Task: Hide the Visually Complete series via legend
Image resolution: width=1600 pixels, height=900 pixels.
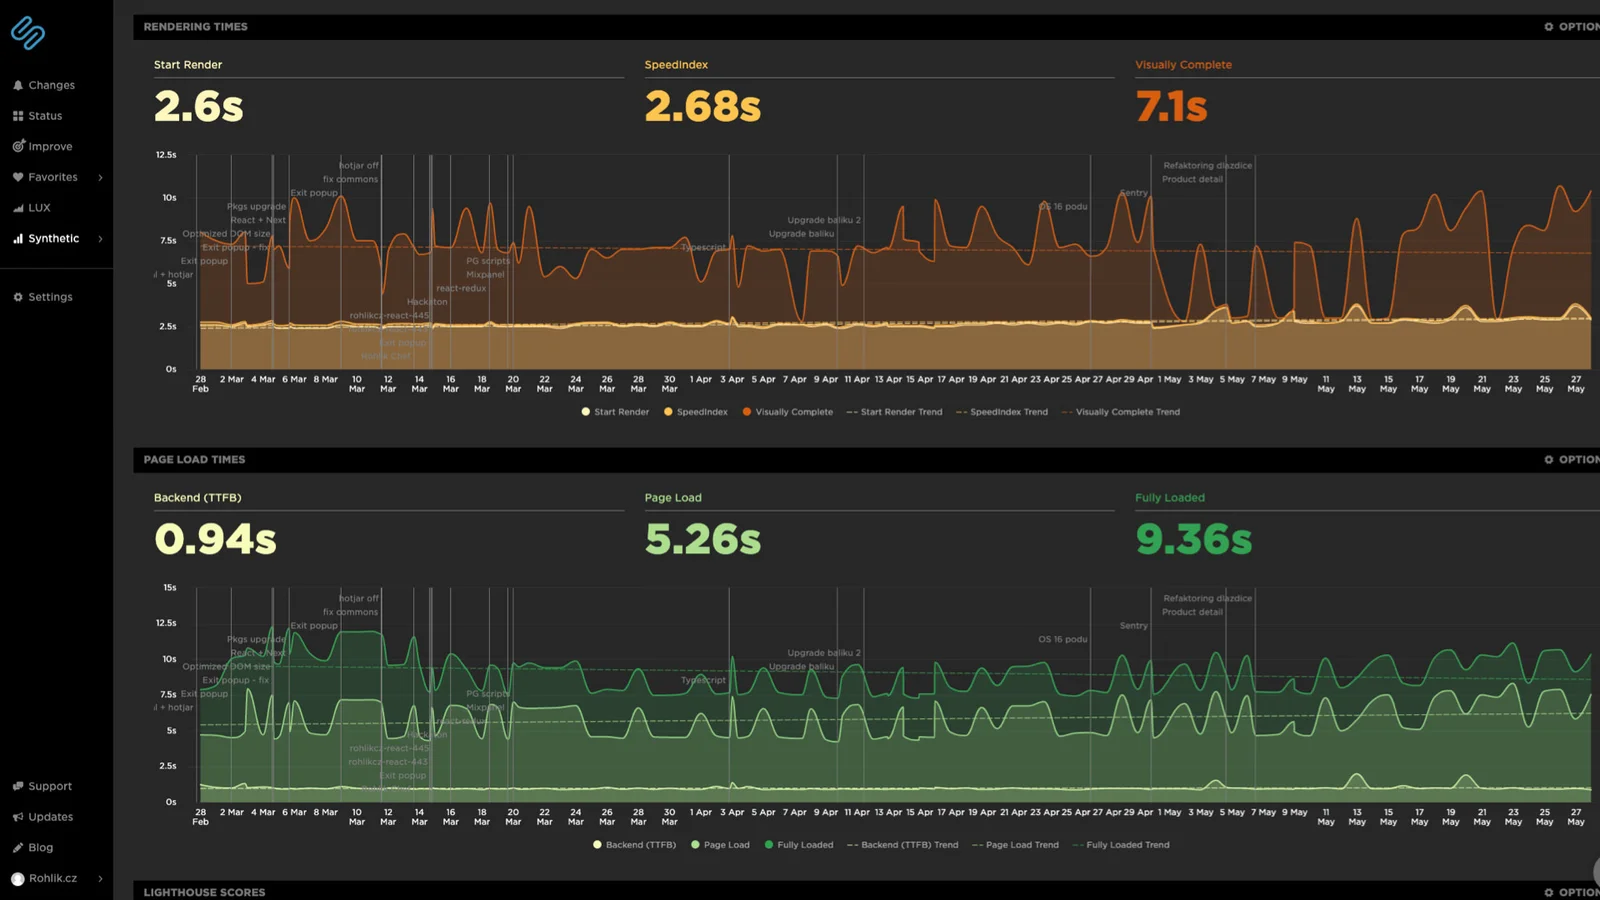Action: [x=788, y=412]
